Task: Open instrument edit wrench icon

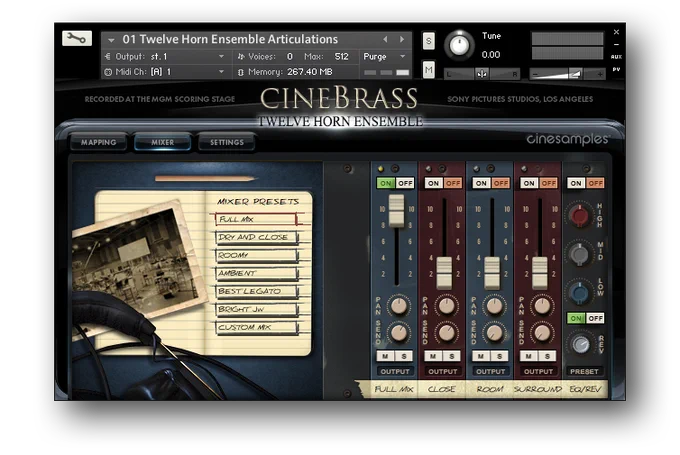Action: coord(77,38)
